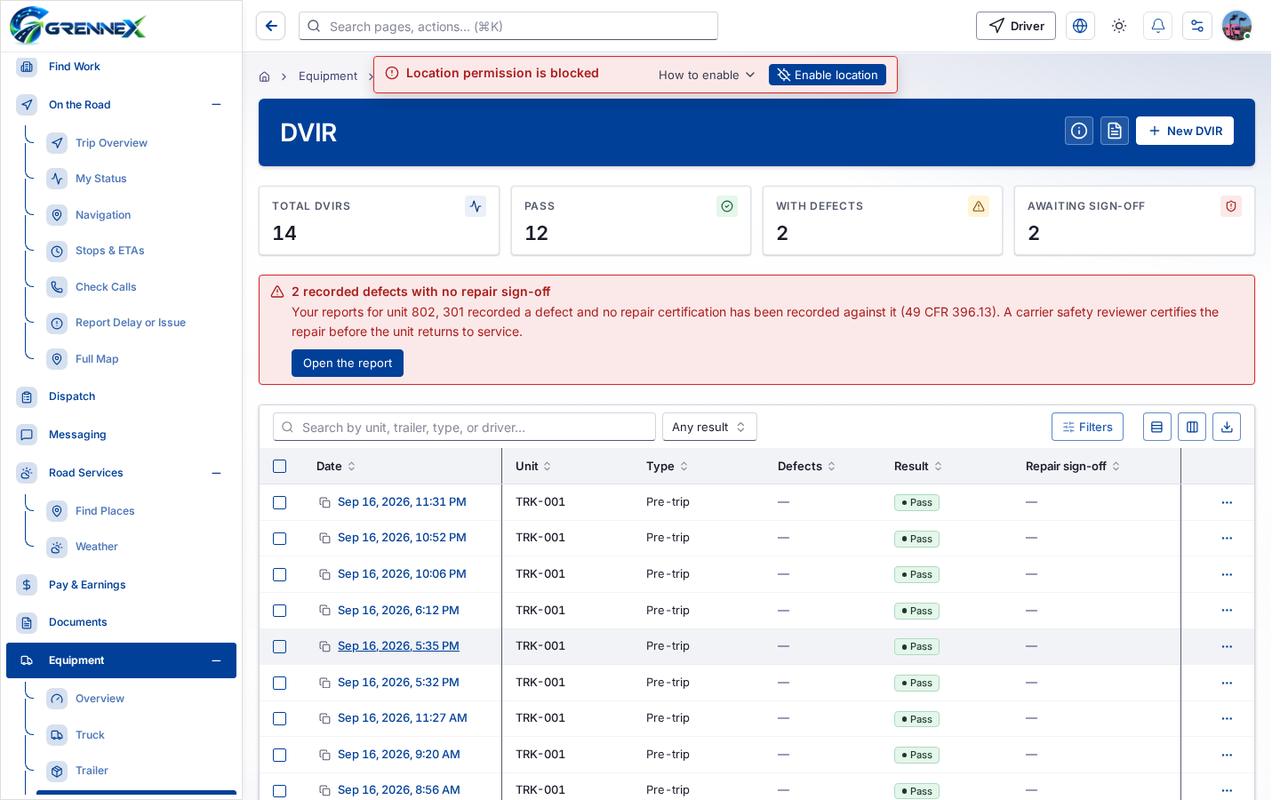Viewport: 1280px width, 800px height.
Task: Collapse the On the Road section
Action: (x=216, y=105)
